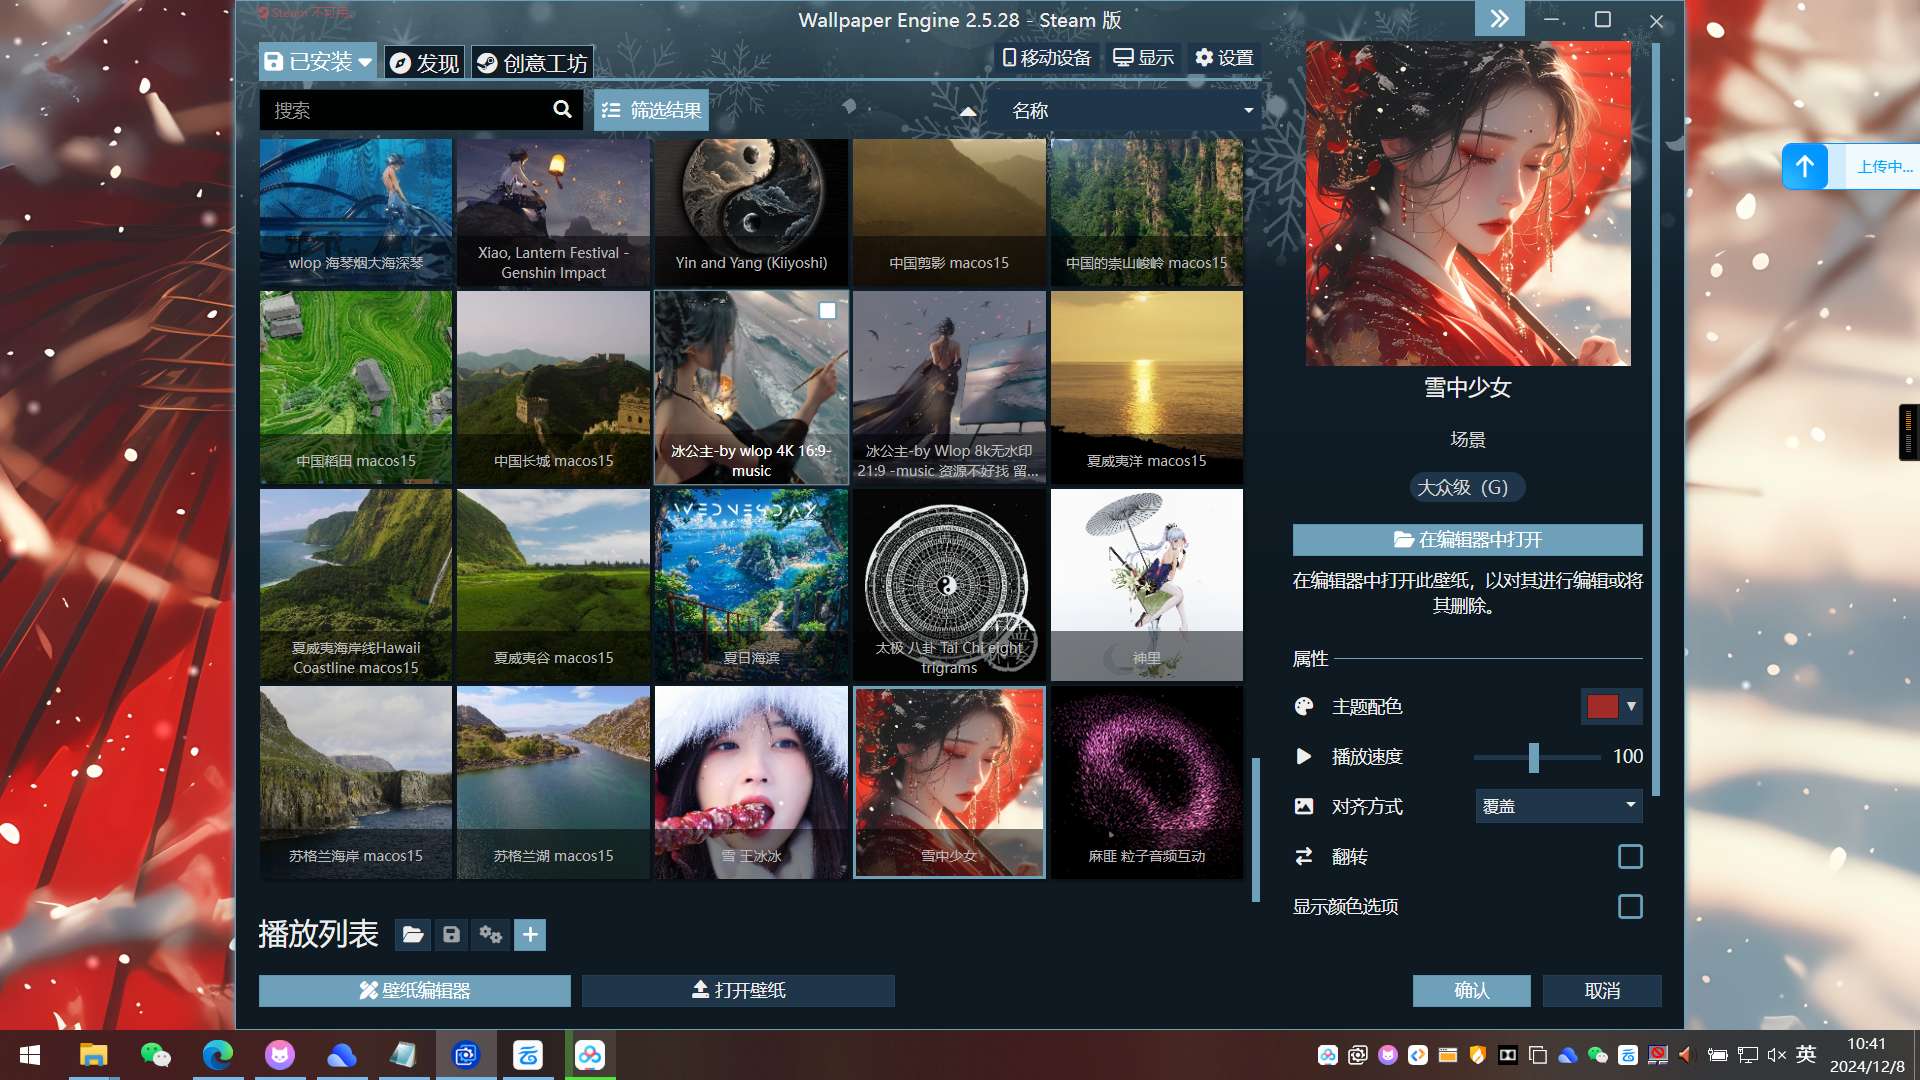The image size is (1920, 1080).
Task: Open WeChat from taskbar
Action: point(155,1055)
